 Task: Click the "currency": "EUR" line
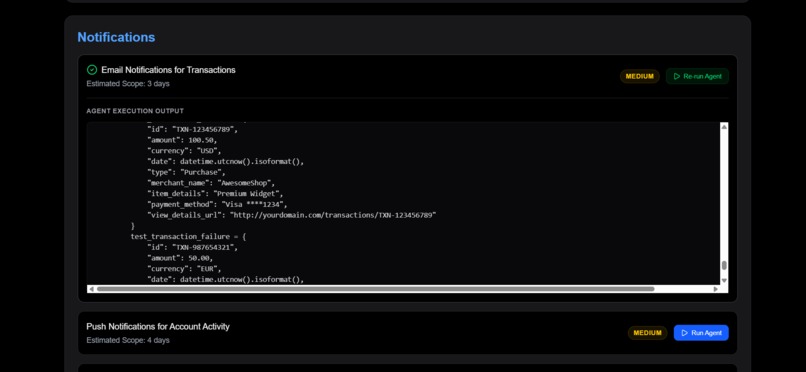pos(184,269)
